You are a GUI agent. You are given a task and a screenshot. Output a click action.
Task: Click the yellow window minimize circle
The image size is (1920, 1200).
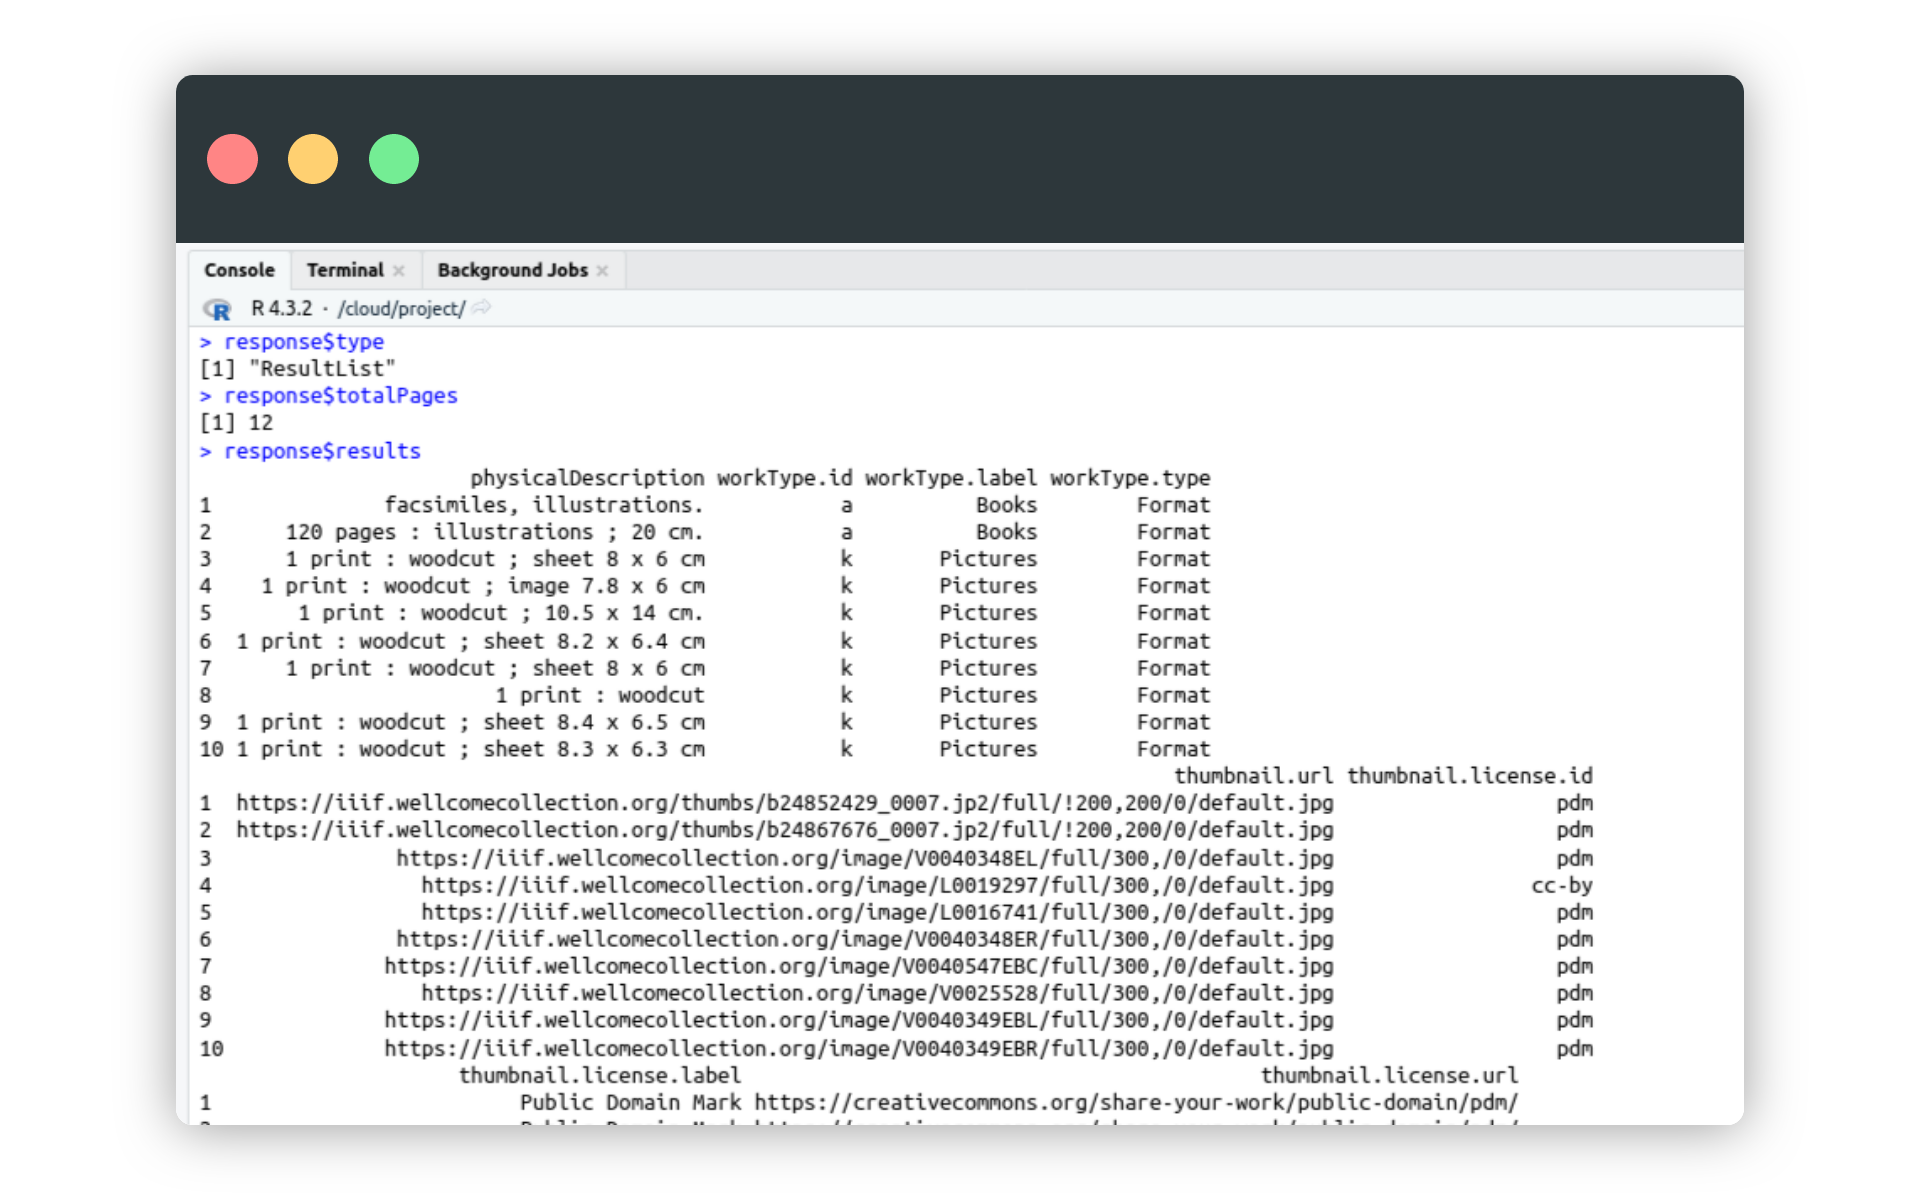(x=313, y=159)
